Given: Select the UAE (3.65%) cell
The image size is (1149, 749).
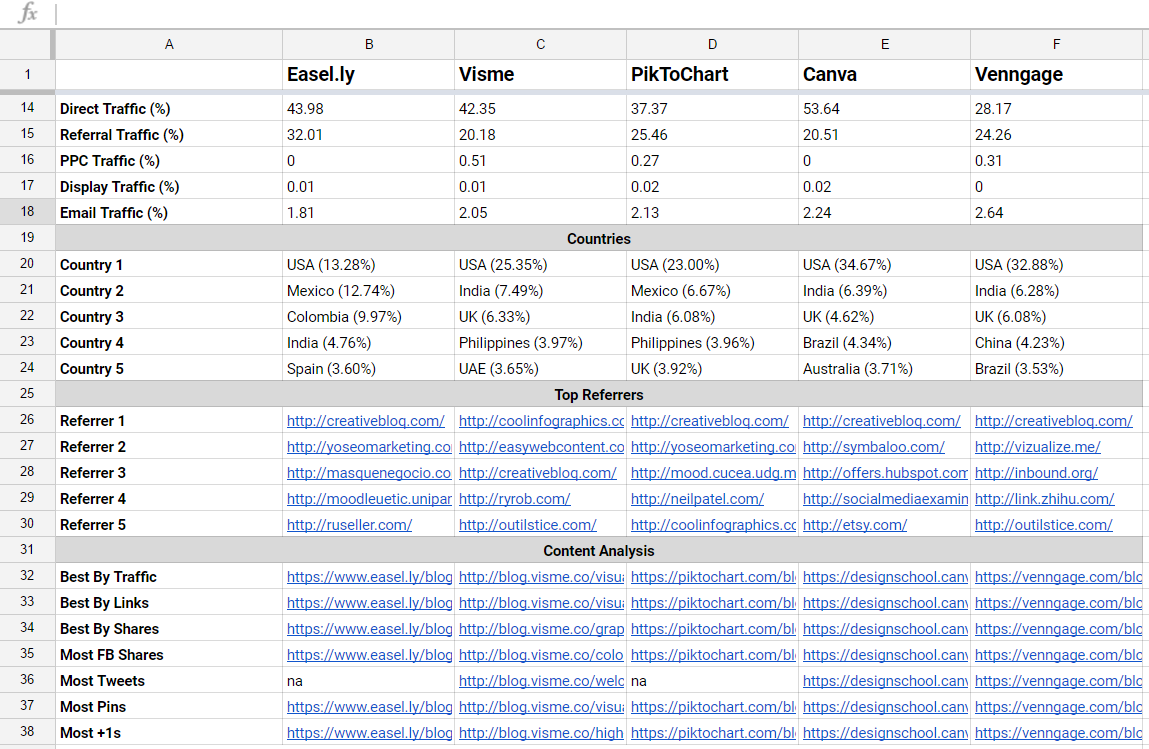Looking at the screenshot, I should click(x=540, y=369).
